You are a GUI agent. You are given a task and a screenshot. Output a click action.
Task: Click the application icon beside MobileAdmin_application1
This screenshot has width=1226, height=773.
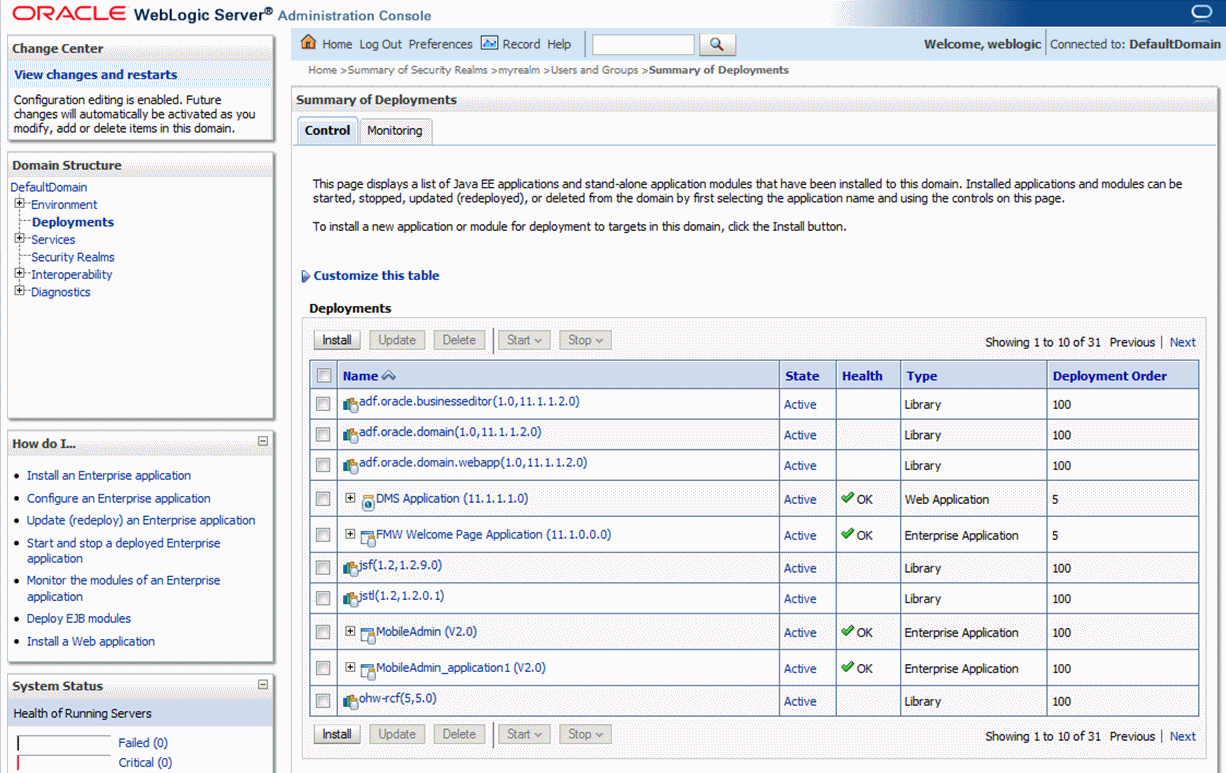[368, 671]
